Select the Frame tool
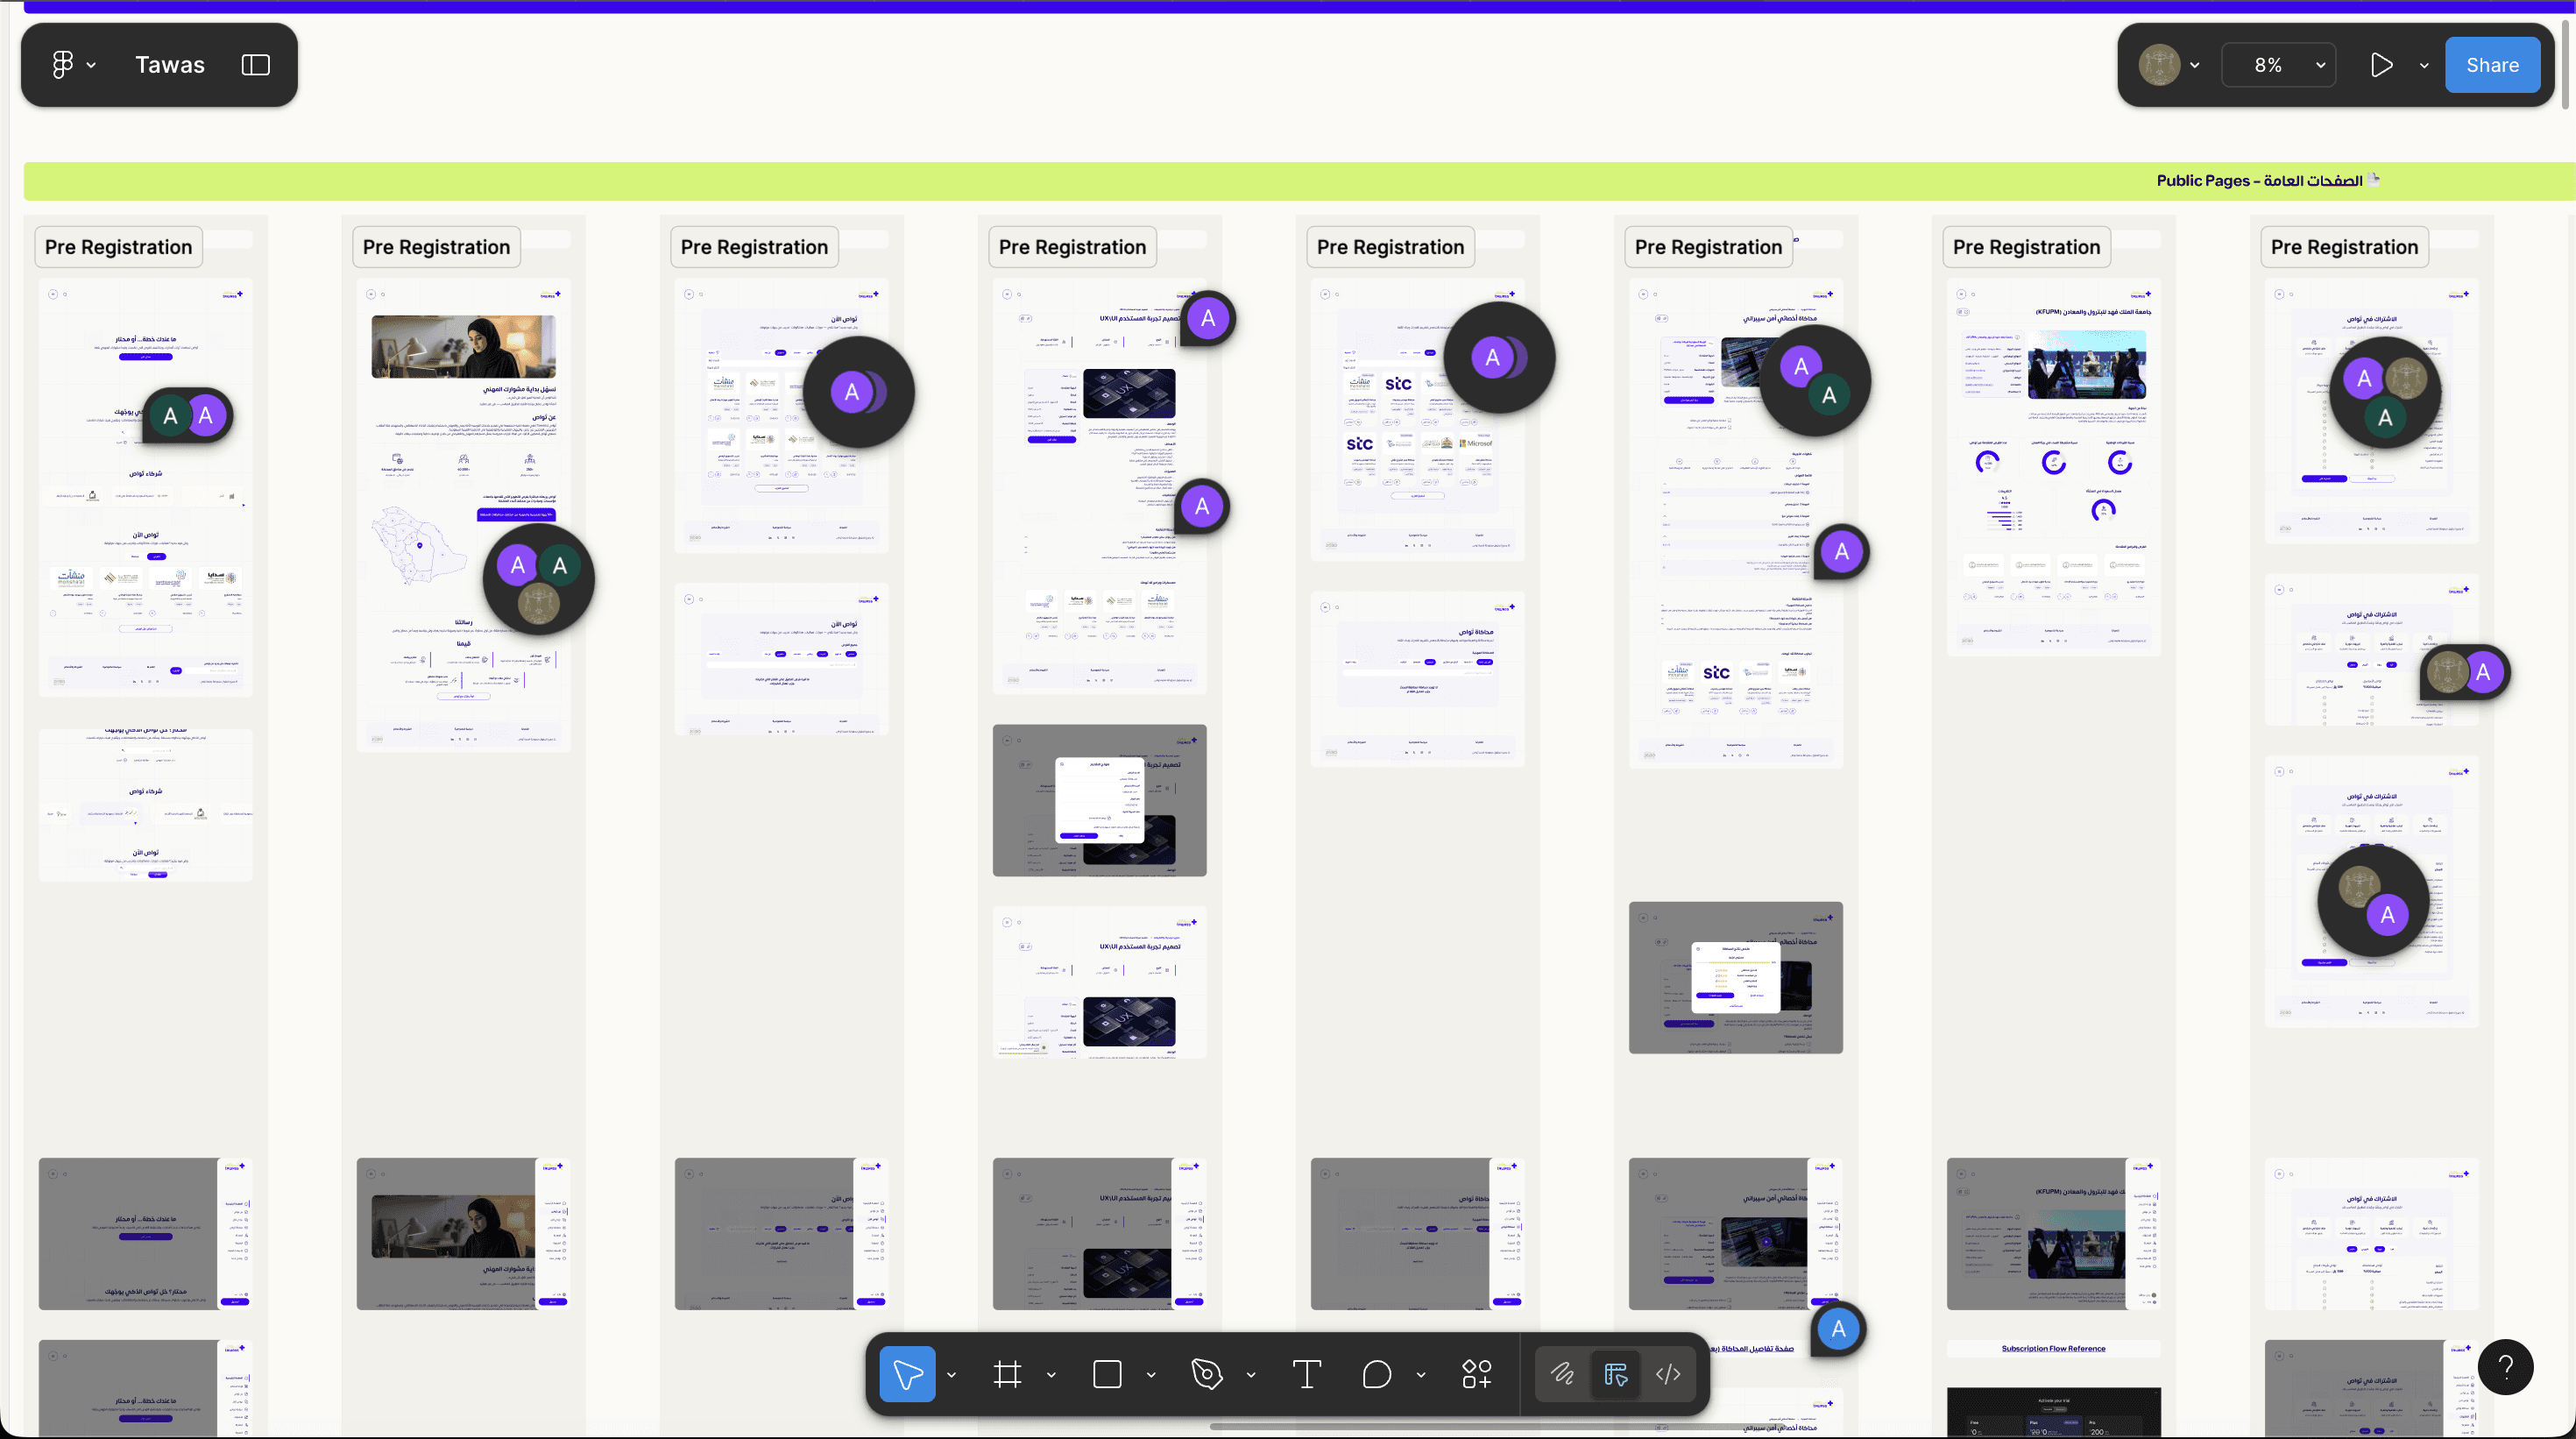 (1007, 1374)
